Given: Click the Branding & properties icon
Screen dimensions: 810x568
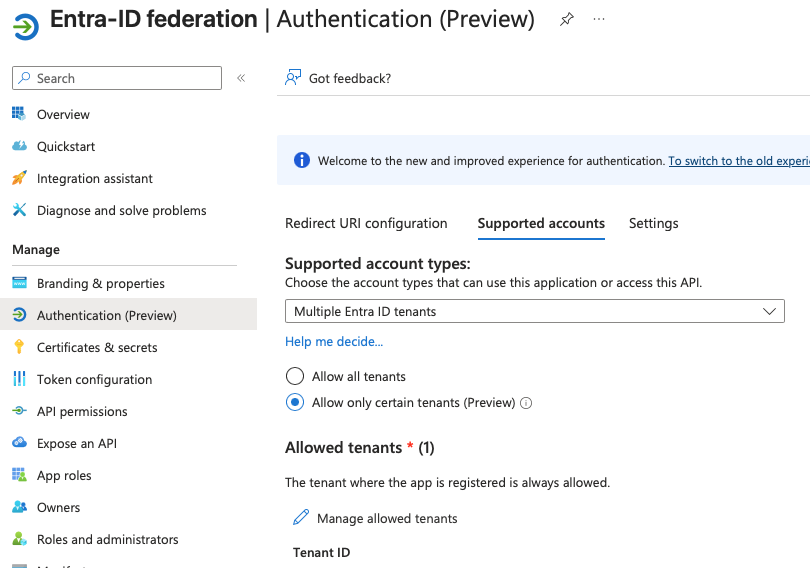Looking at the screenshot, I should coord(19,283).
